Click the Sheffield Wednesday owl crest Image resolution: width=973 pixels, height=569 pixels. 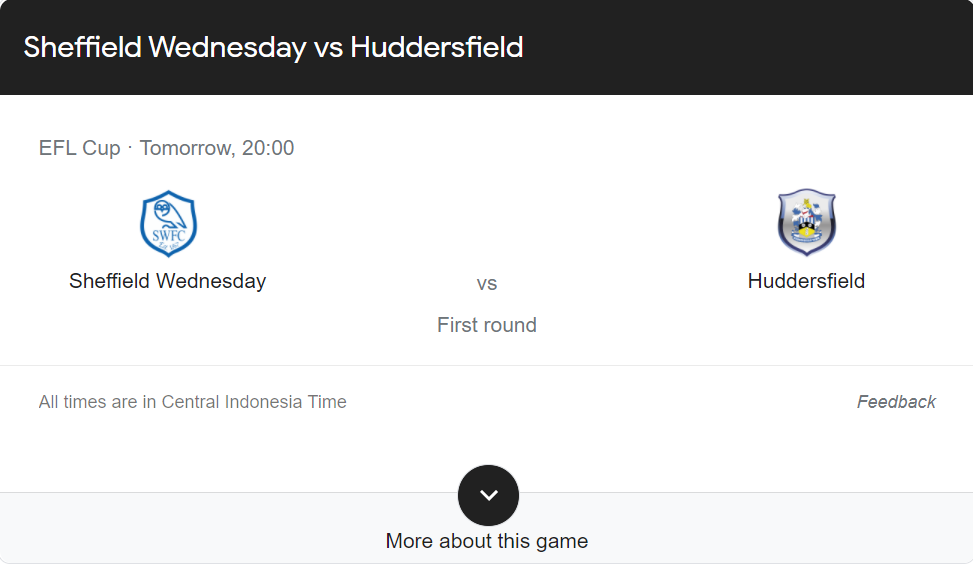coord(168,223)
